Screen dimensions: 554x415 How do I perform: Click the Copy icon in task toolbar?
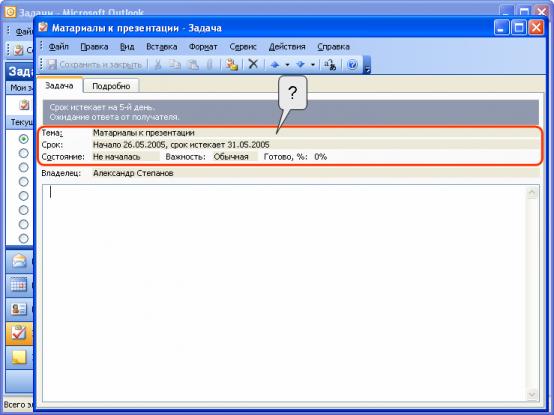tap(175, 64)
